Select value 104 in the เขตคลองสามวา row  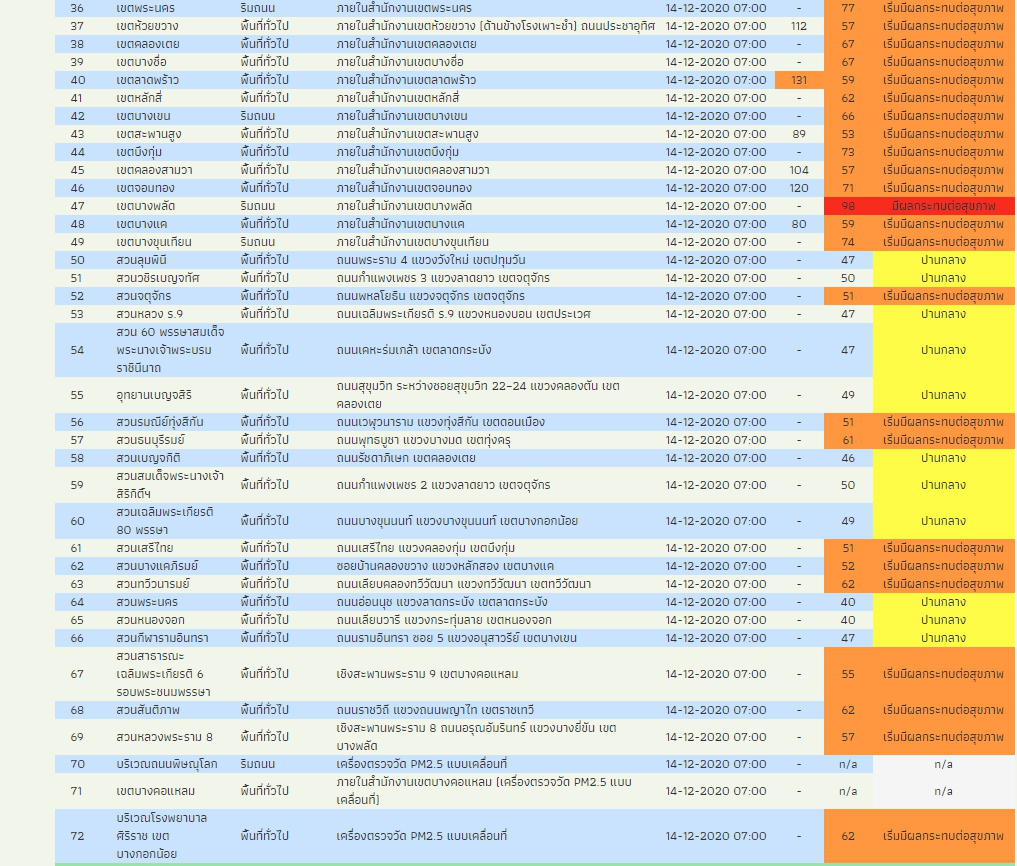point(799,170)
